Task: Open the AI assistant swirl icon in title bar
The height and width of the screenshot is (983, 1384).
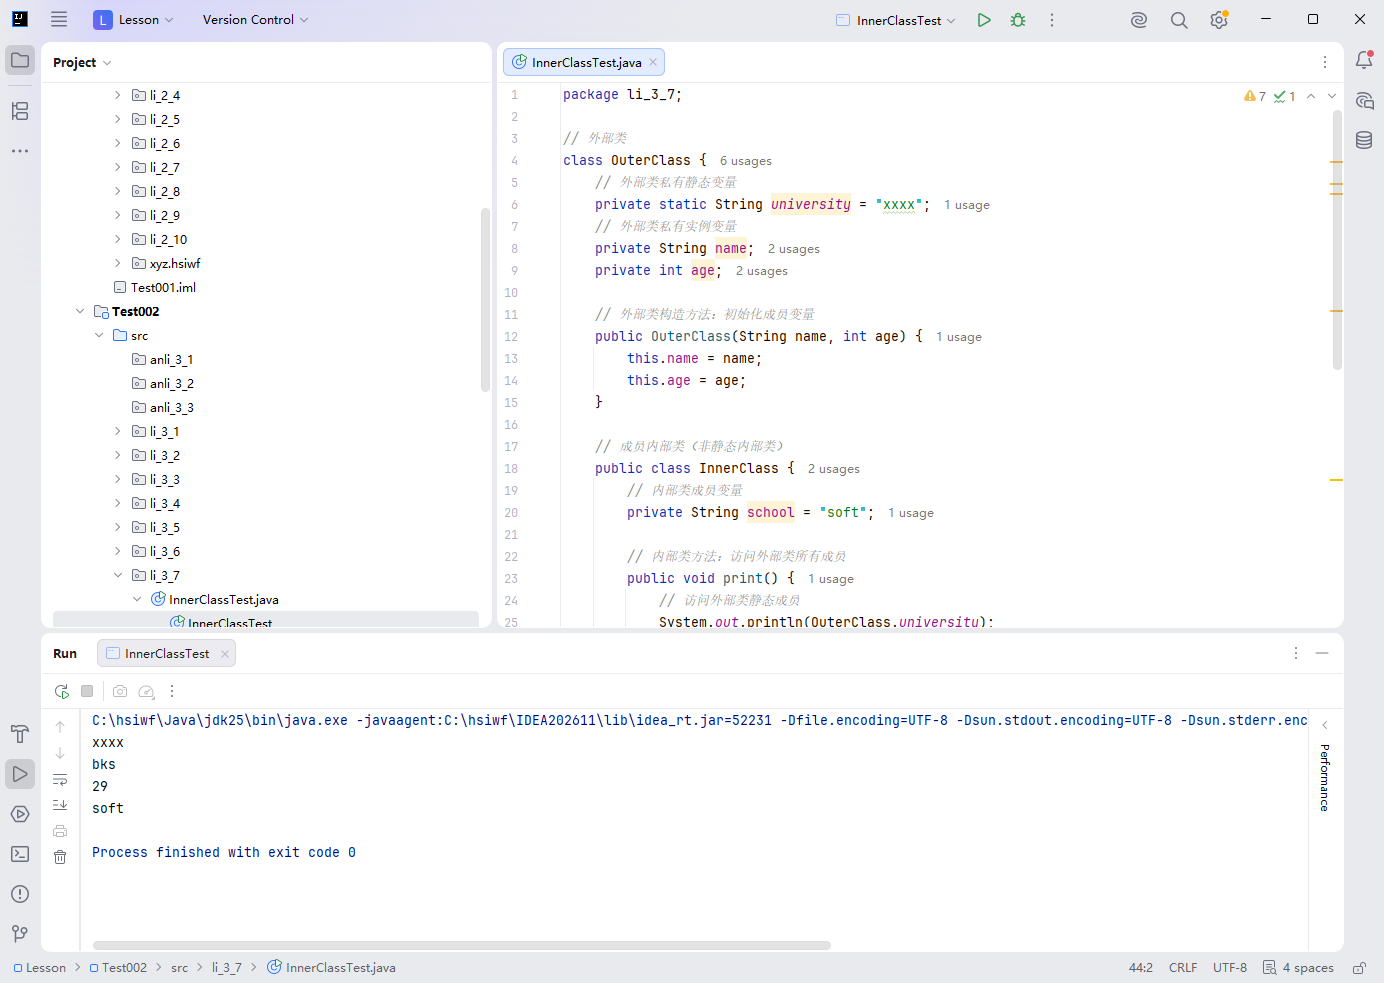Action: coord(1139,20)
